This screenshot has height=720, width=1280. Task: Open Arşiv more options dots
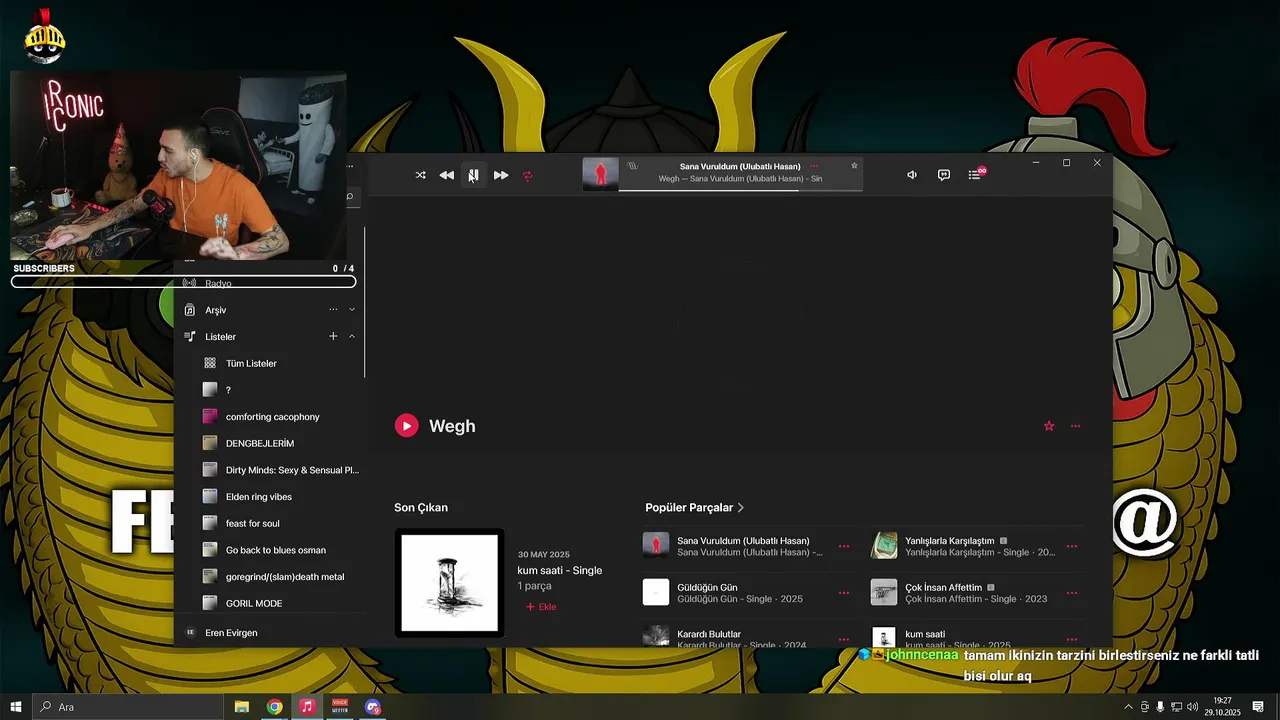tap(333, 310)
